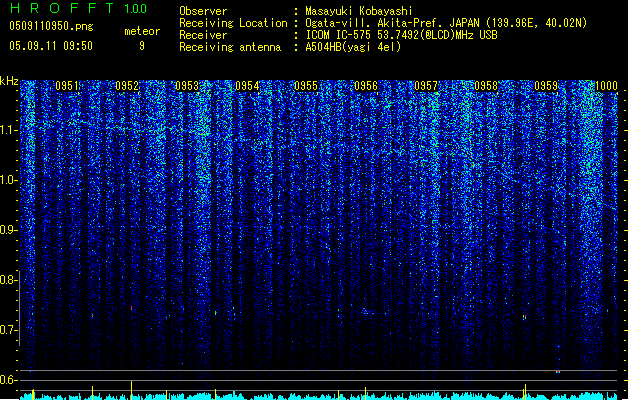This screenshot has width=629, height=400.
Task: Click the 'Receiving Location' field label
Action: click(233, 23)
